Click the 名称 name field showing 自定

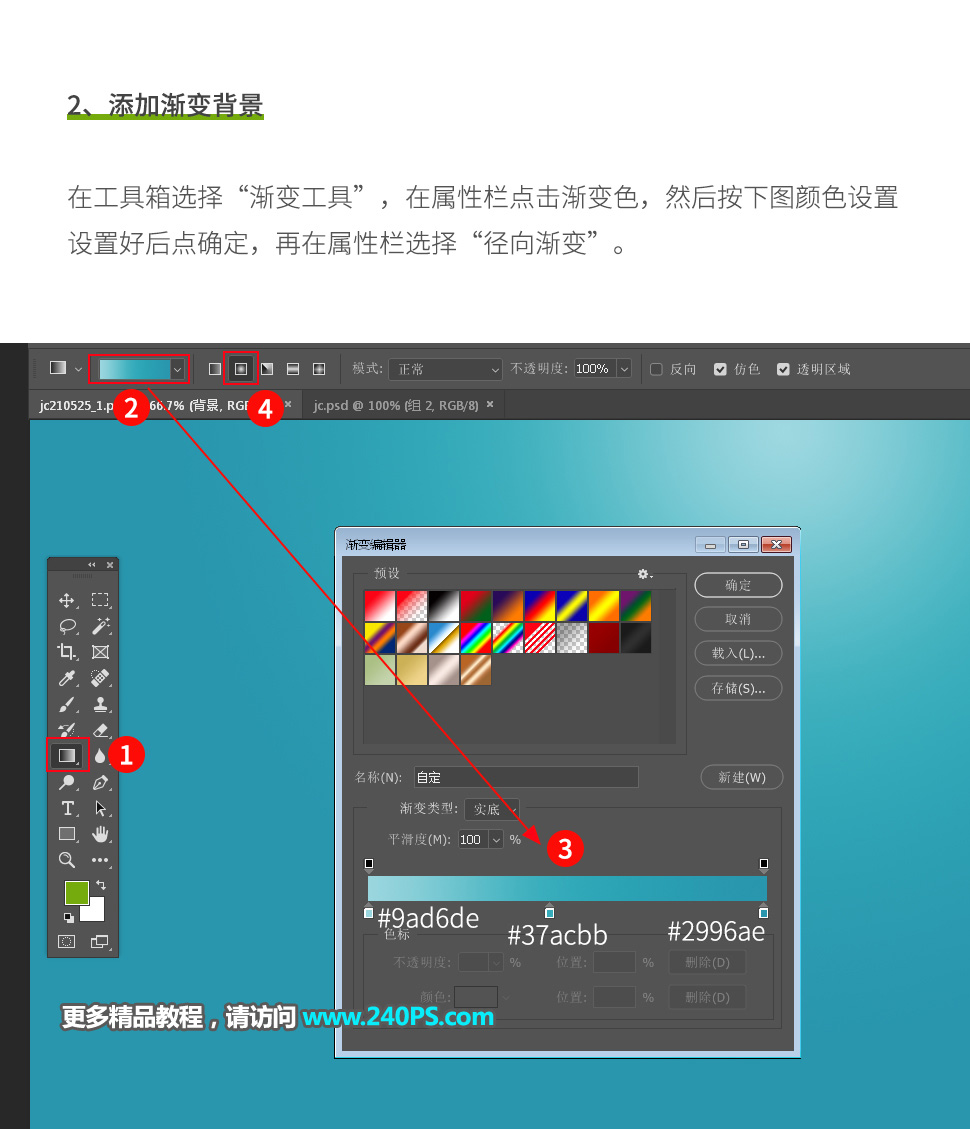pos(525,777)
